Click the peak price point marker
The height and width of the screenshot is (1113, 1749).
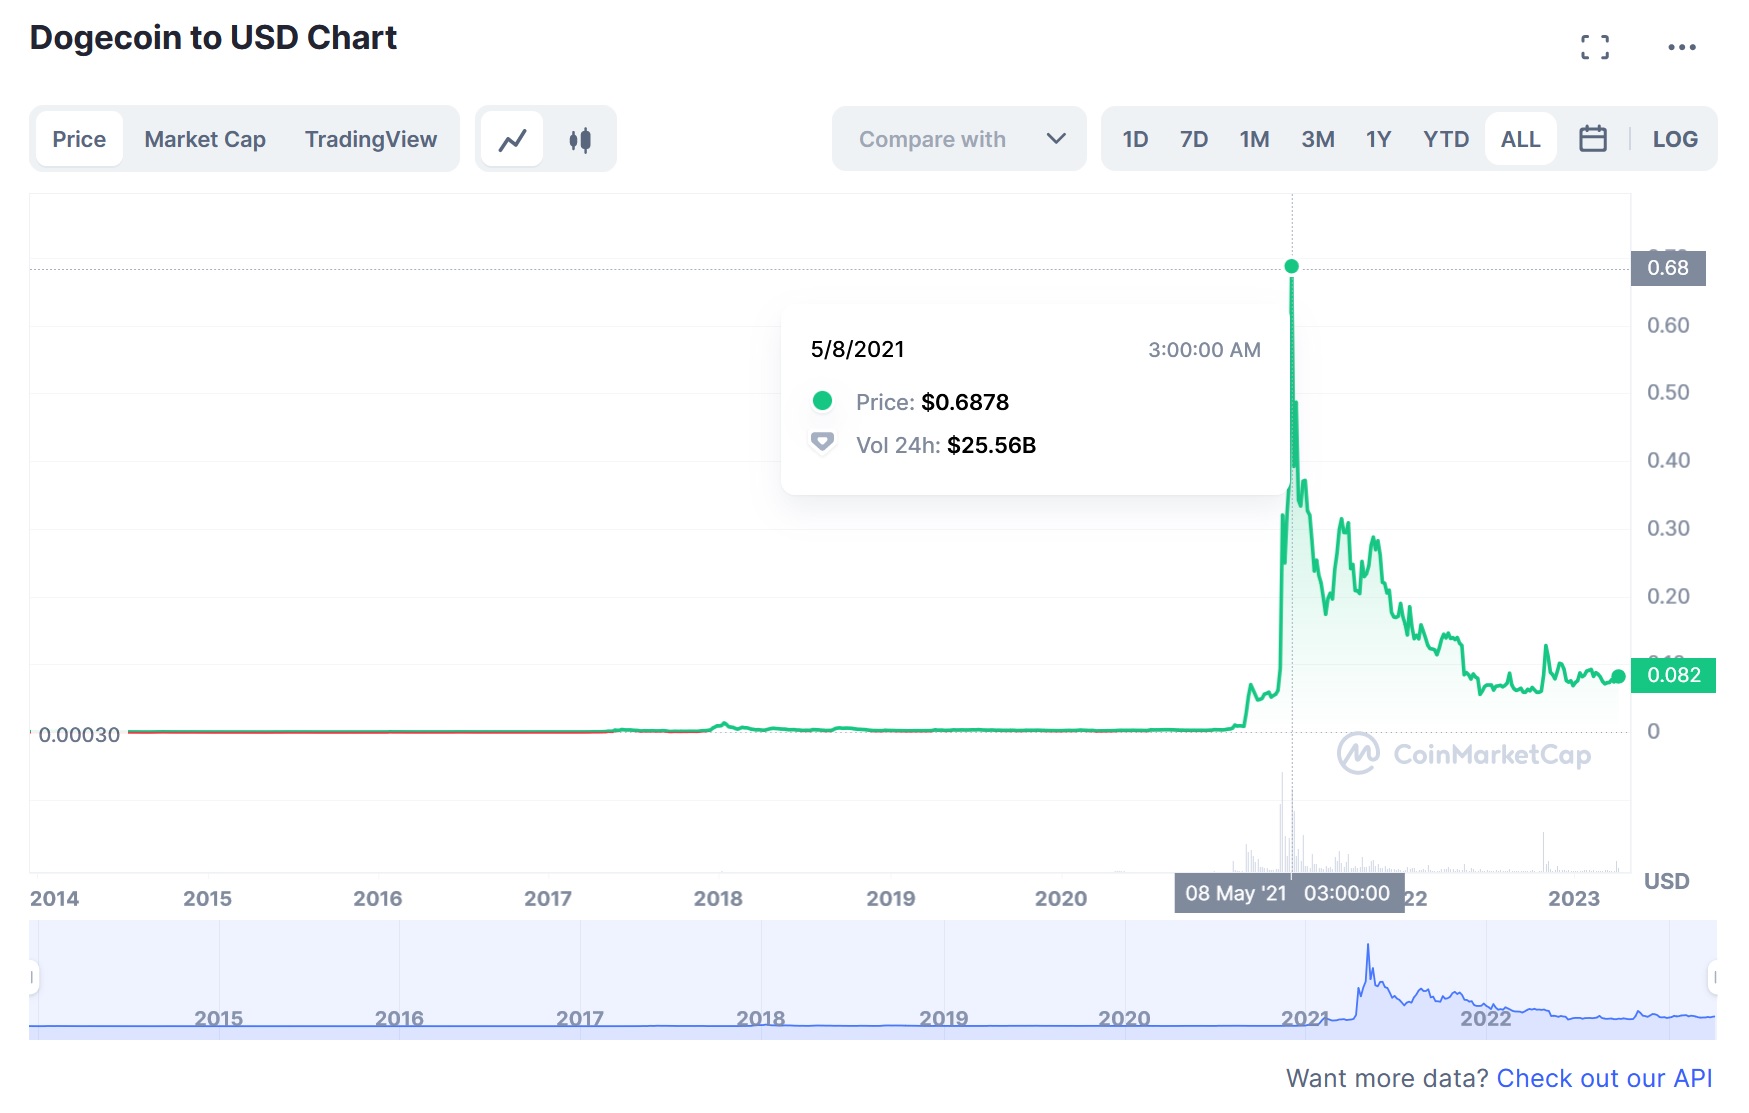[x=1291, y=266]
